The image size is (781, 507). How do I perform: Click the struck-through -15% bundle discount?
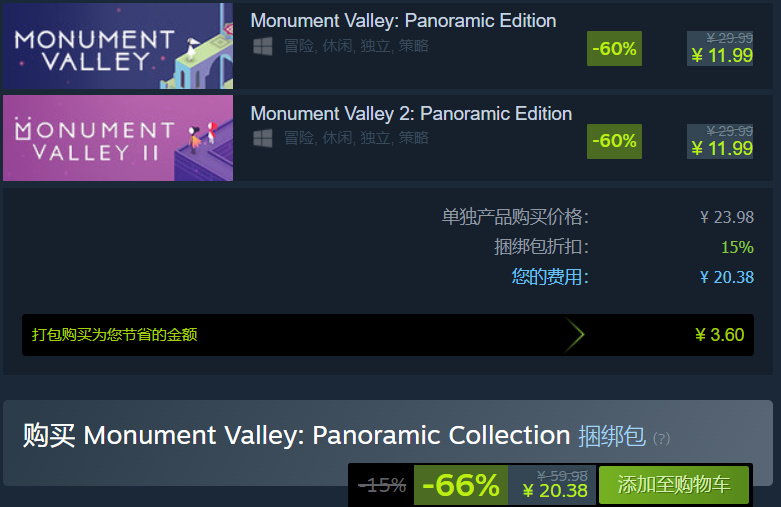click(382, 485)
